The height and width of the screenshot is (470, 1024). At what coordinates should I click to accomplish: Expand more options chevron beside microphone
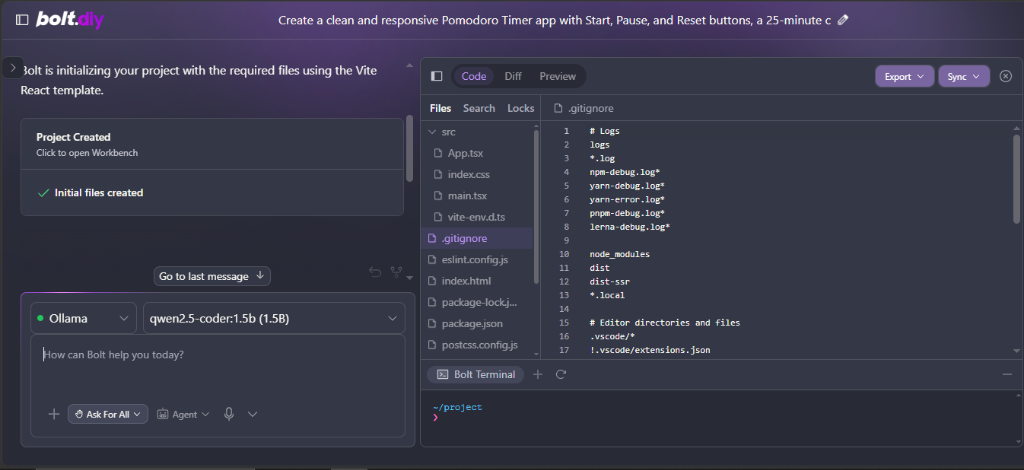(x=253, y=414)
